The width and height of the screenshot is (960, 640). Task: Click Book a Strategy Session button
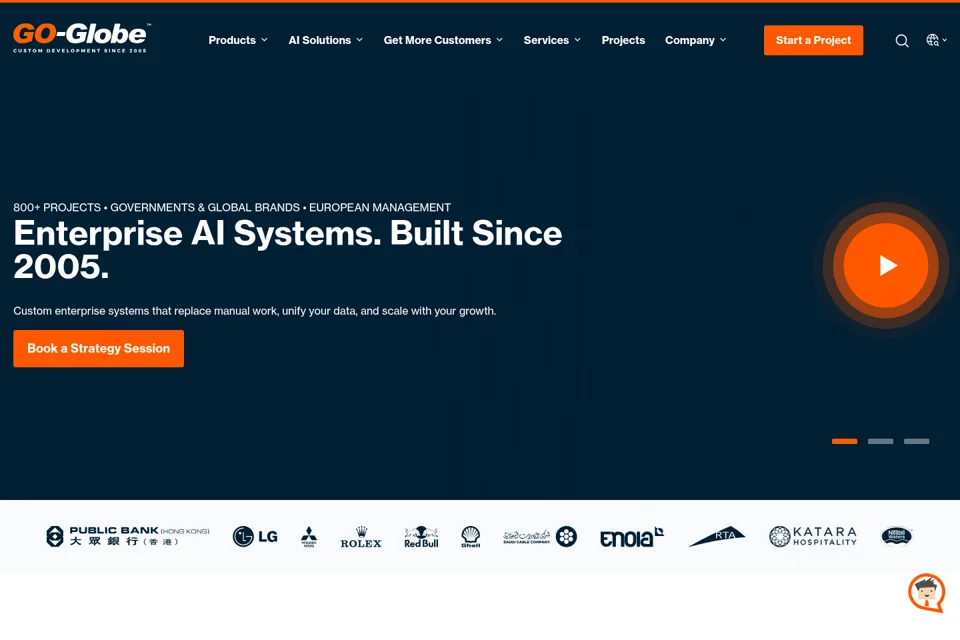coord(99,348)
